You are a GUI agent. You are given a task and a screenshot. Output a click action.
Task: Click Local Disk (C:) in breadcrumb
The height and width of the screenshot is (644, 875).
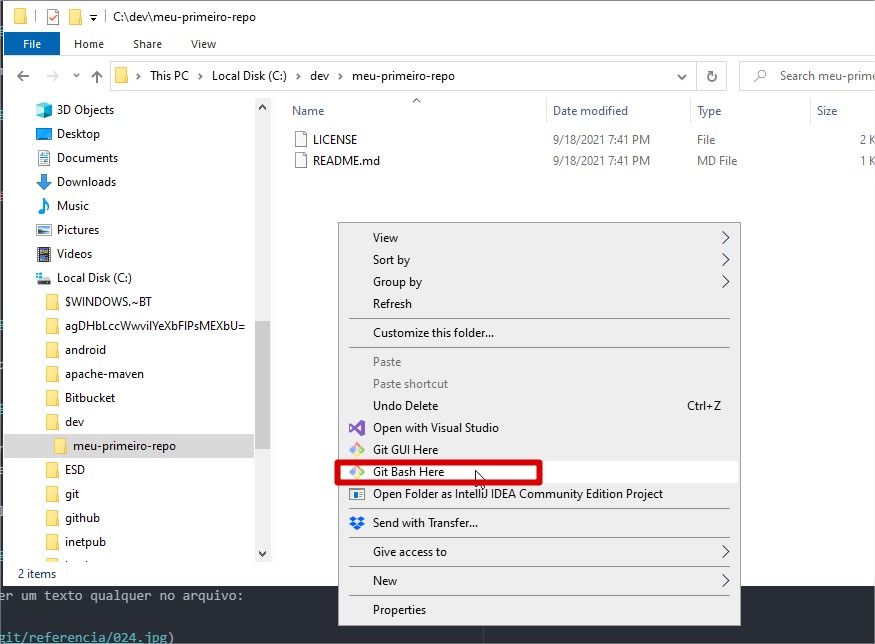pos(249,76)
